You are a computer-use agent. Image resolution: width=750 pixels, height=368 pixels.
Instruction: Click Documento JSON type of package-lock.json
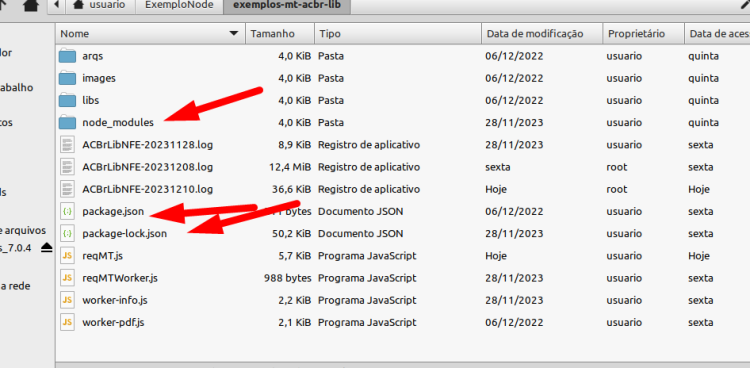point(361,234)
